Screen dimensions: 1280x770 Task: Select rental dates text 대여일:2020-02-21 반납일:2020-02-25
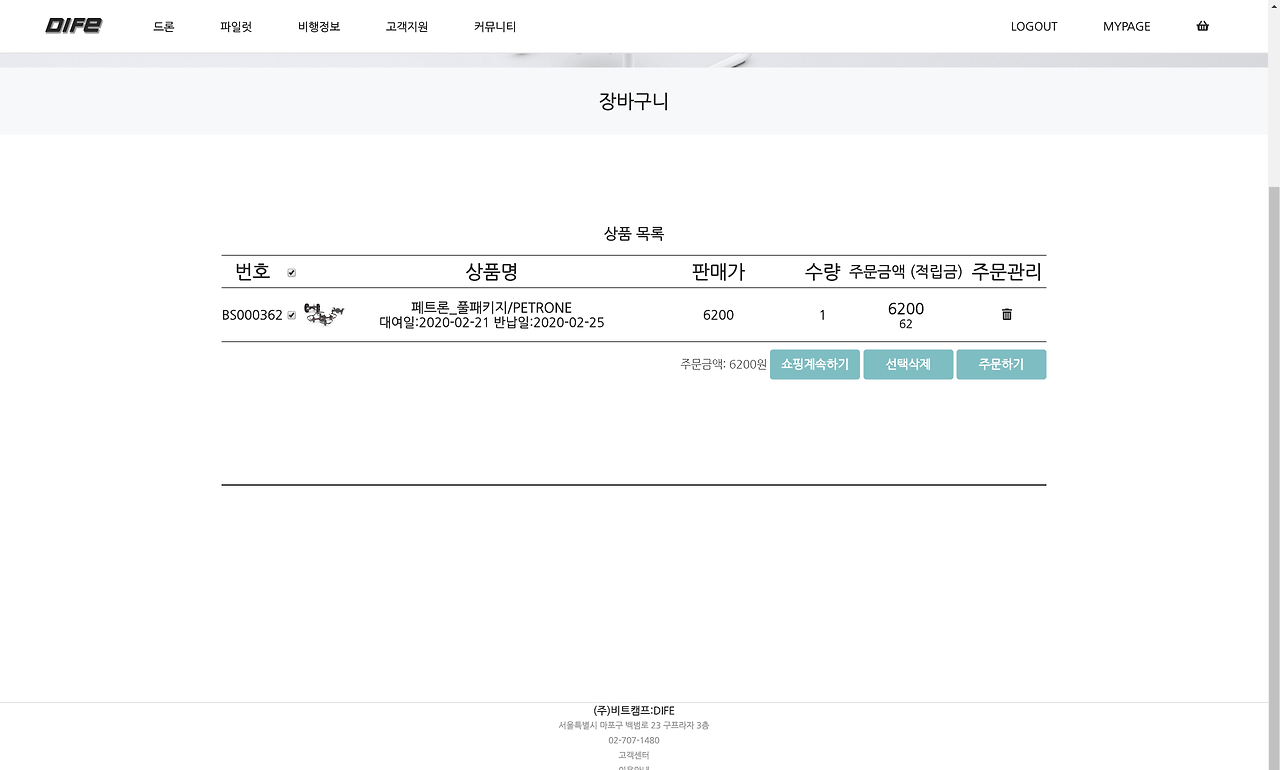click(492, 322)
